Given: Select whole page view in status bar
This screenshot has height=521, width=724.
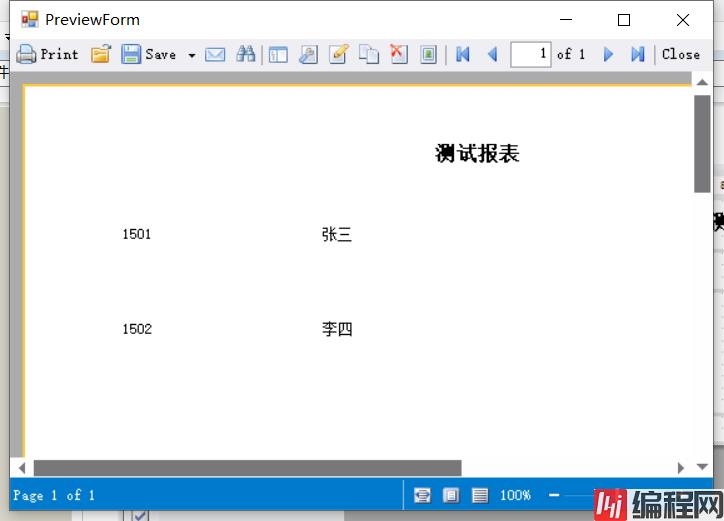Looking at the screenshot, I should (x=451, y=495).
